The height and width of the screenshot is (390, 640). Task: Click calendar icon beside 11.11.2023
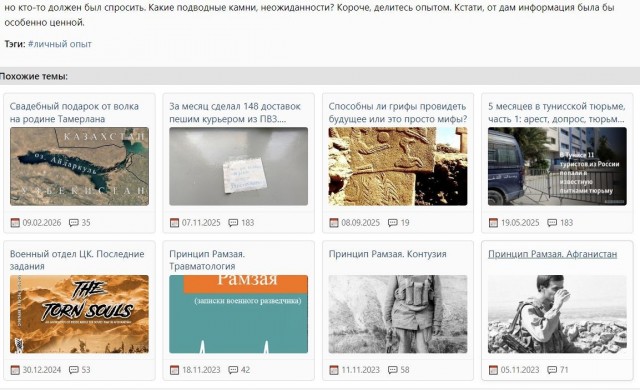334,370
